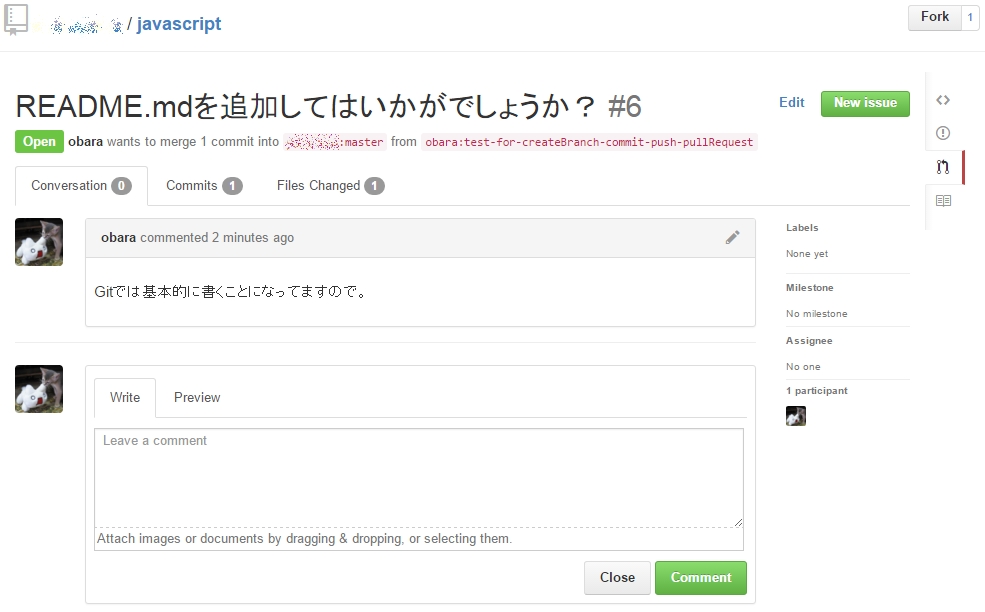The width and height of the screenshot is (985, 612).
Task: Select the Write tab in comment editor
Action: click(125, 398)
